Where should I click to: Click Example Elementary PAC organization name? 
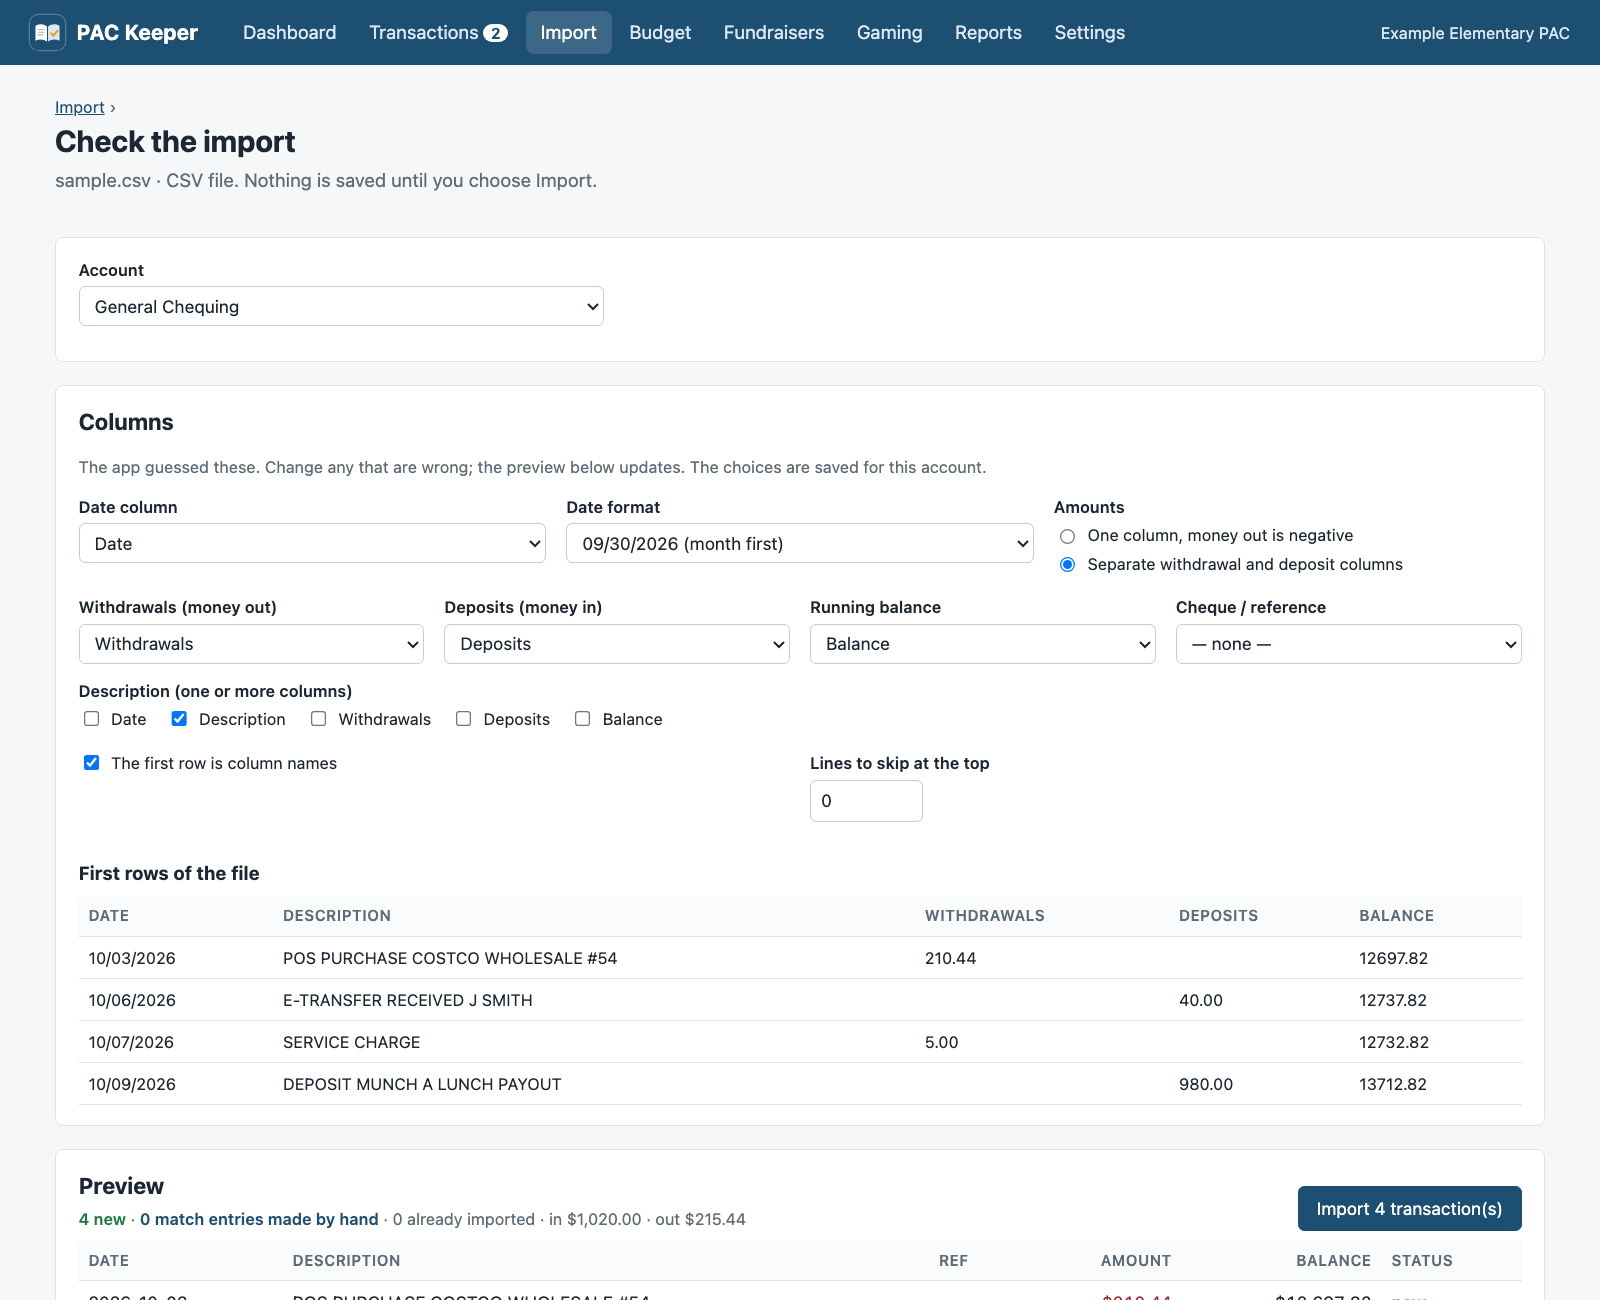click(x=1475, y=33)
